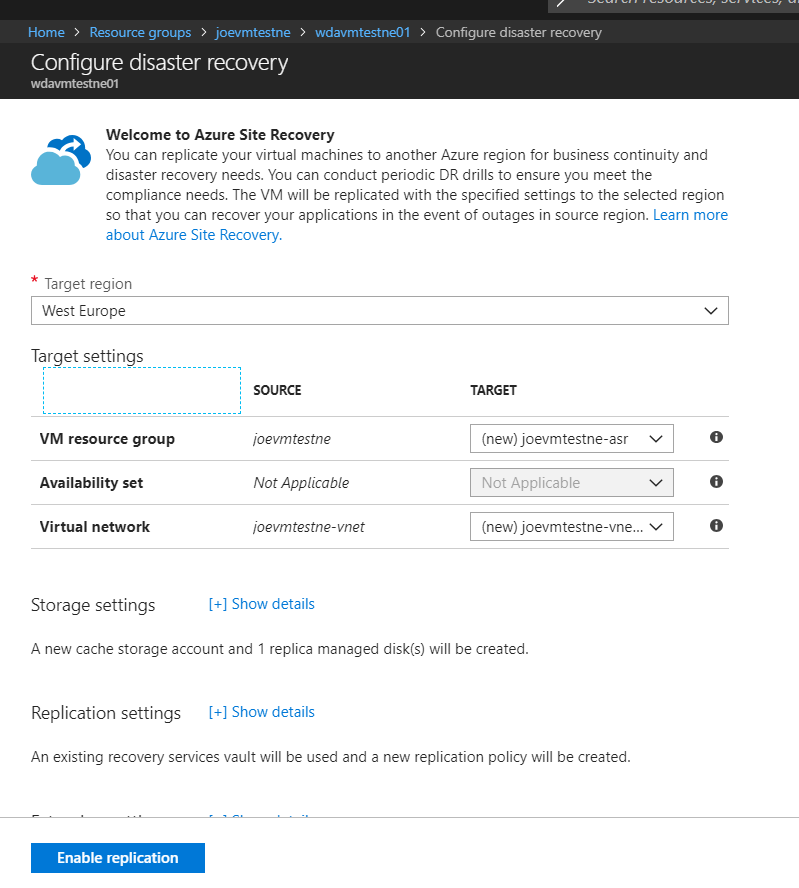Go to Home in the breadcrumb
Screen dimensions: 799x888
(x=46, y=32)
